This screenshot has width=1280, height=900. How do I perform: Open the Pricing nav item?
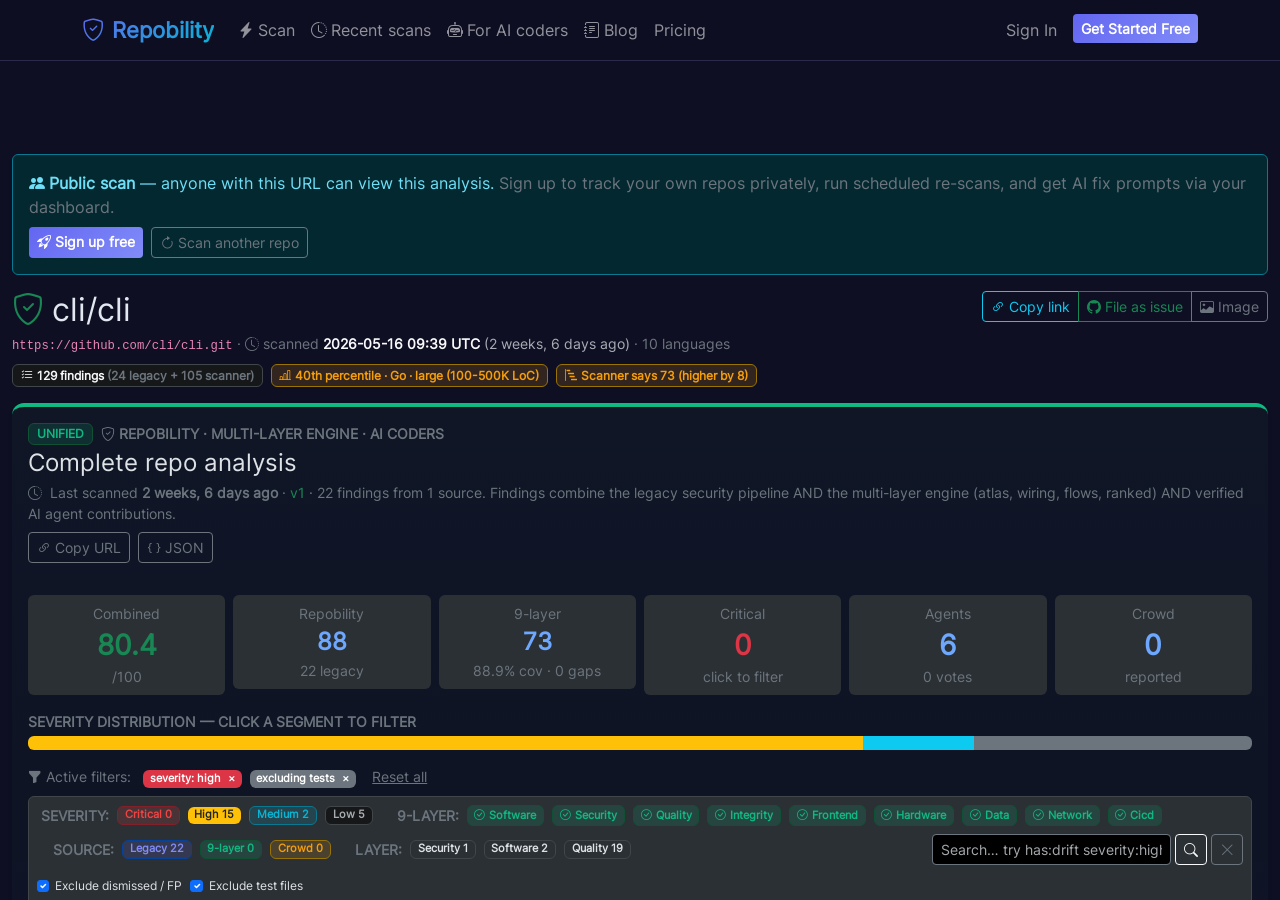(680, 30)
